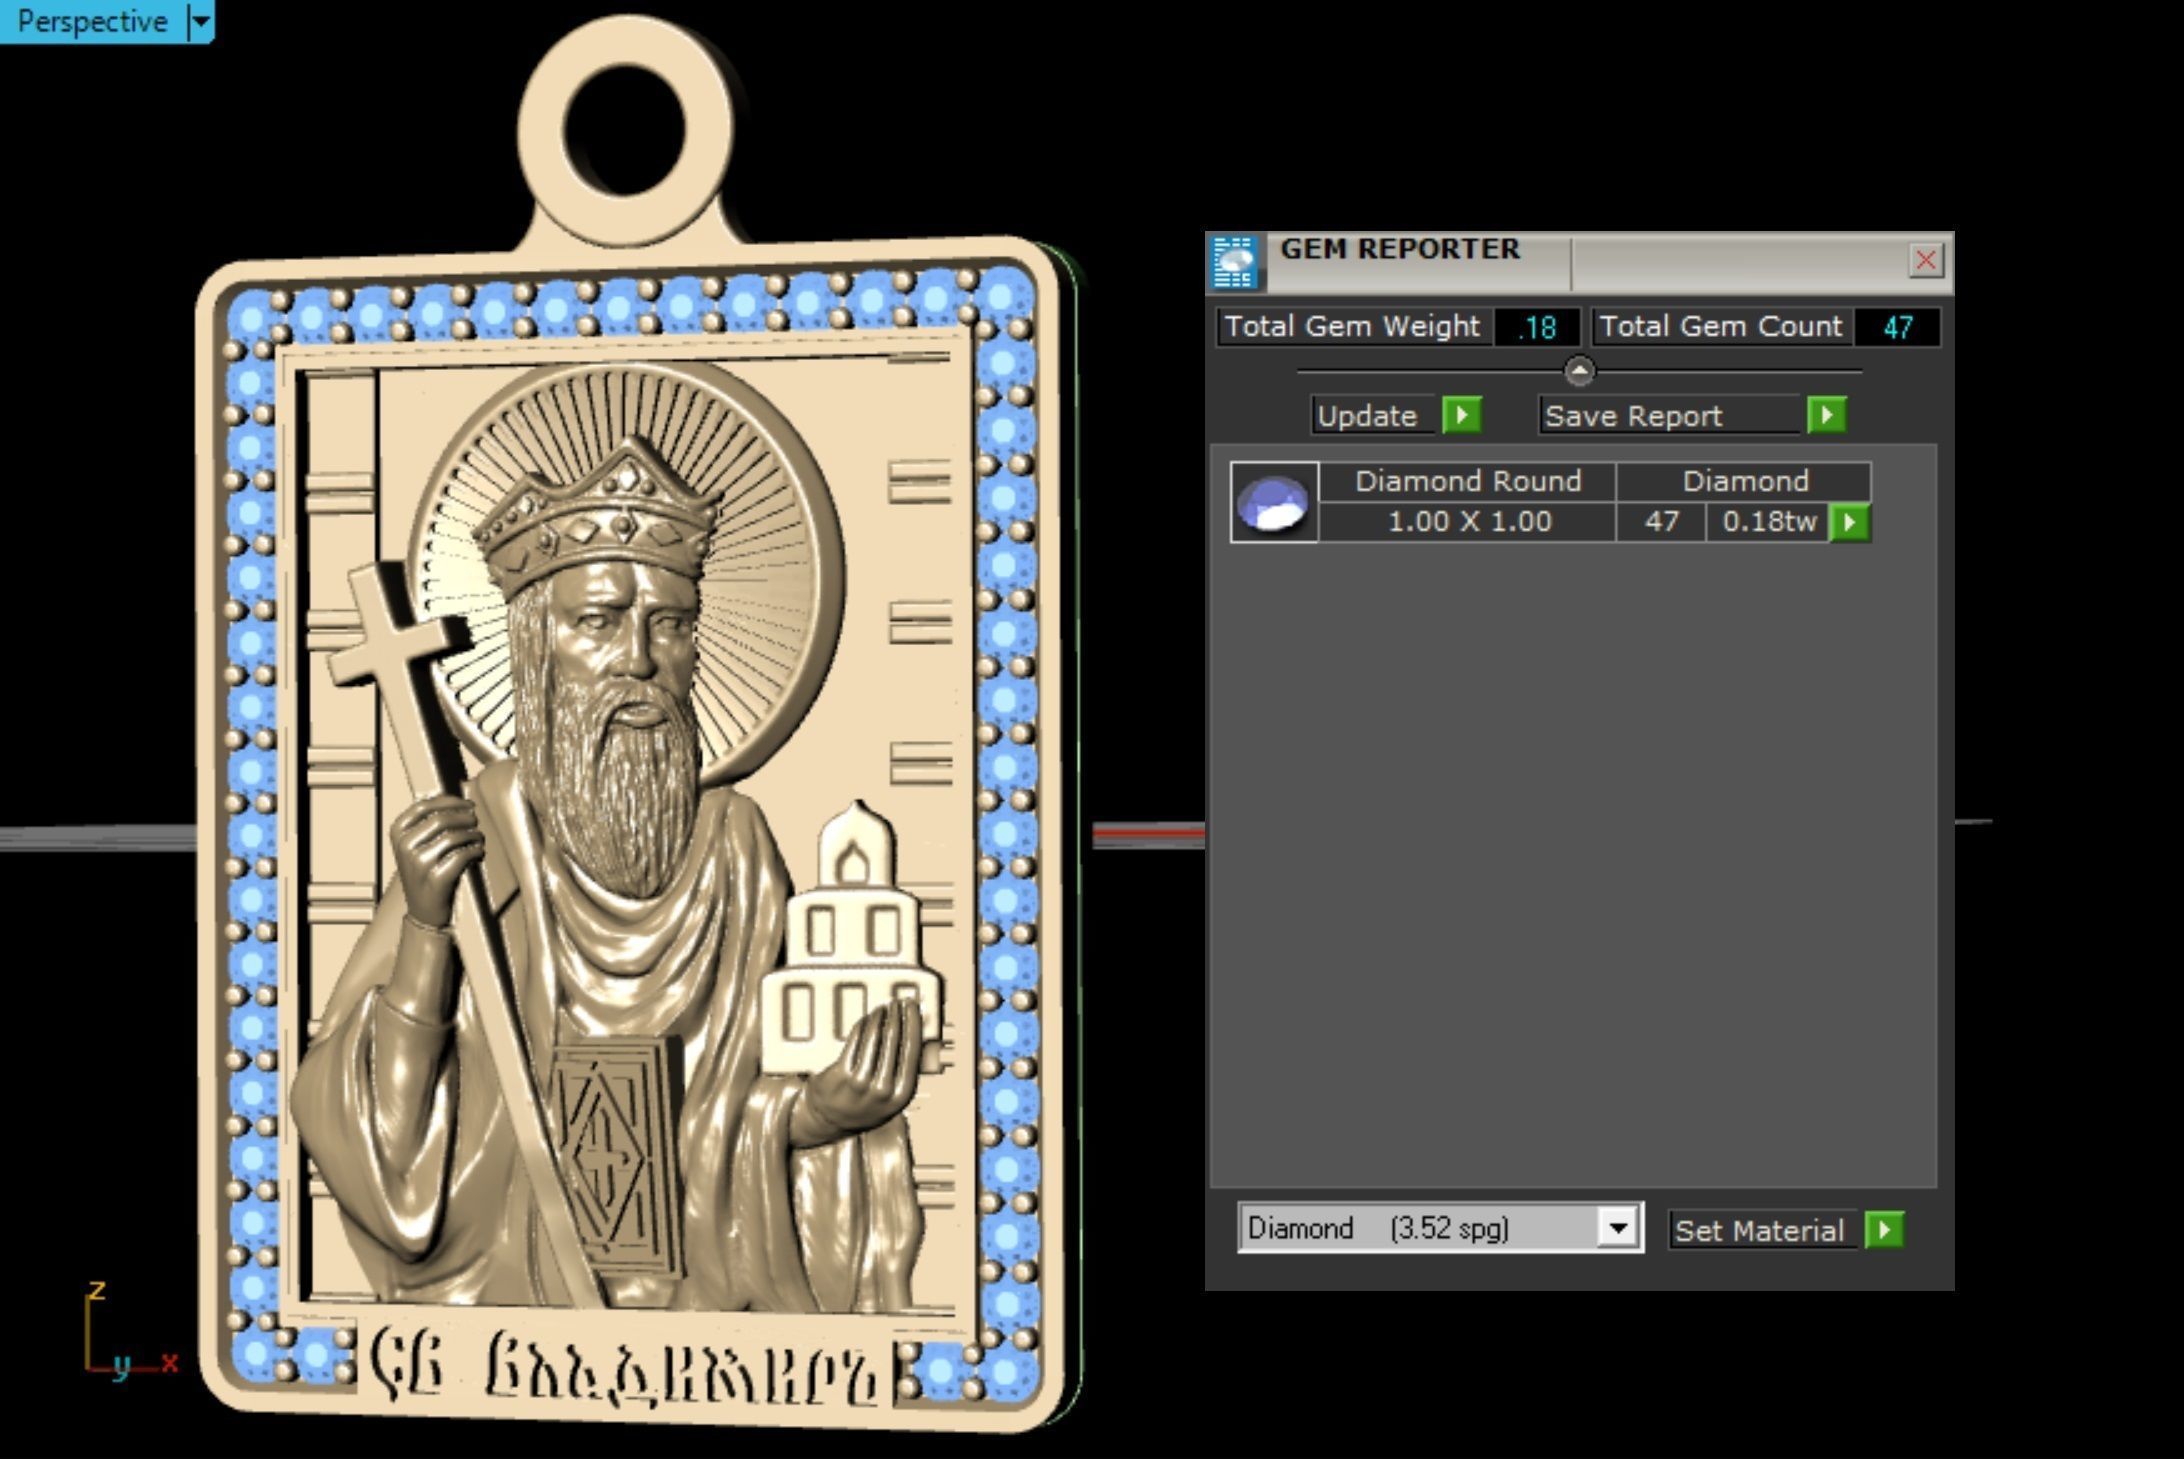
Task: Click the Total Gem Weight value .18
Action: 1538,327
